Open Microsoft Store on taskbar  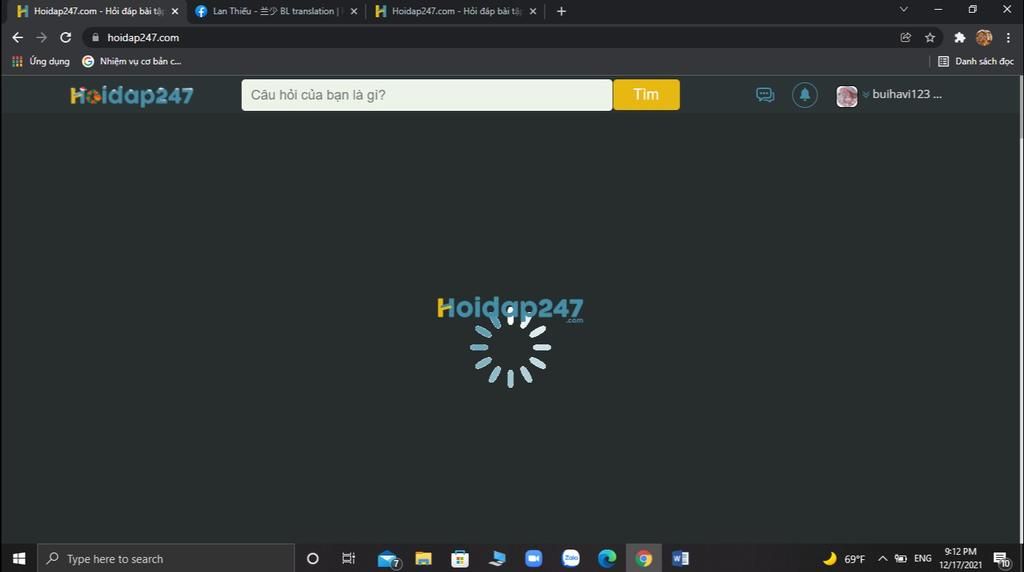[x=460, y=558]
